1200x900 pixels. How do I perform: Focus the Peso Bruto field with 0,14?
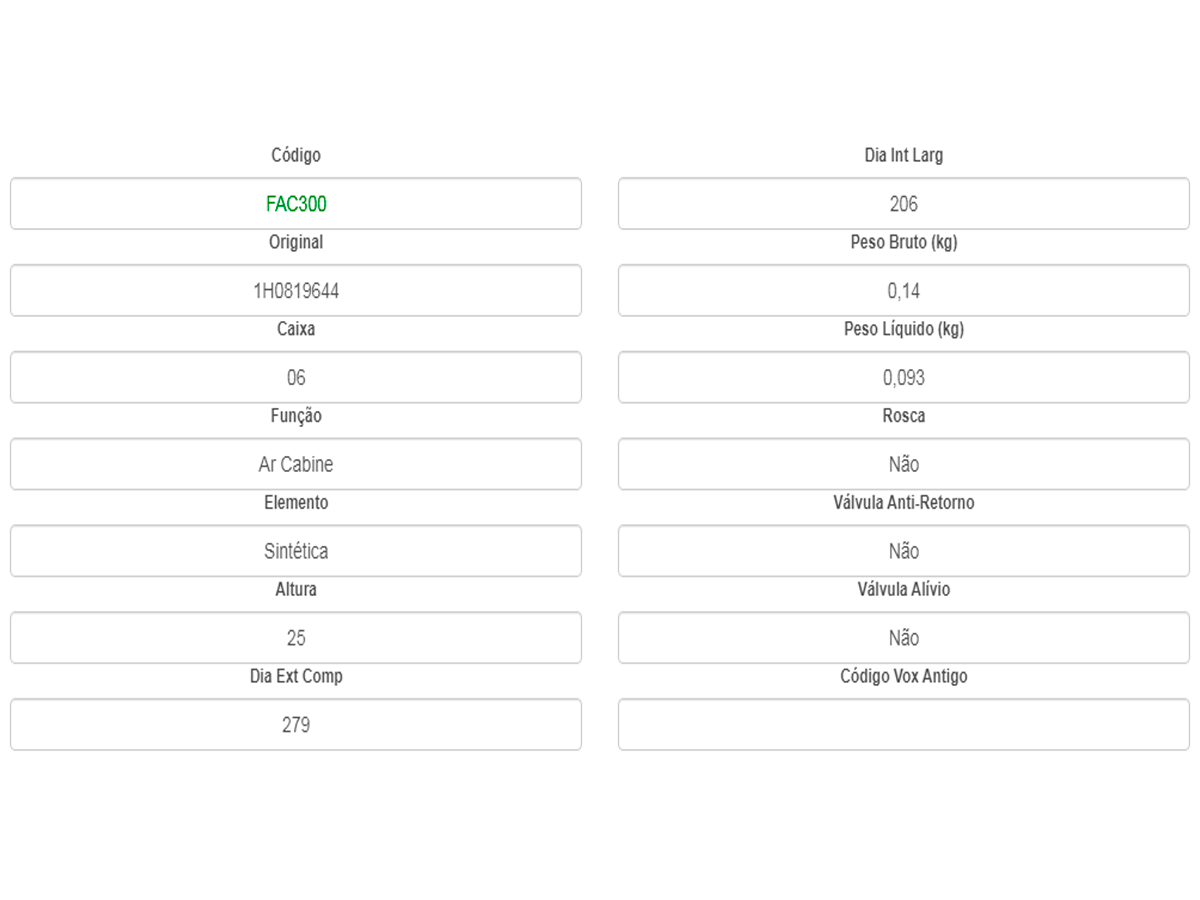point(904,291)
